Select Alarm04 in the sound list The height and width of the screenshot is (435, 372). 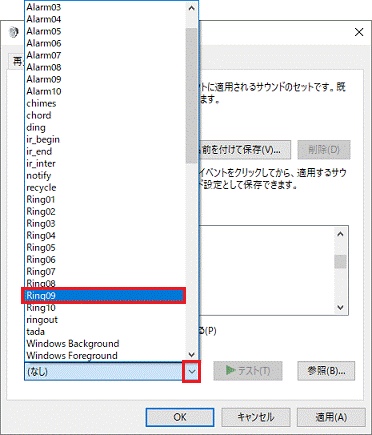105,19
